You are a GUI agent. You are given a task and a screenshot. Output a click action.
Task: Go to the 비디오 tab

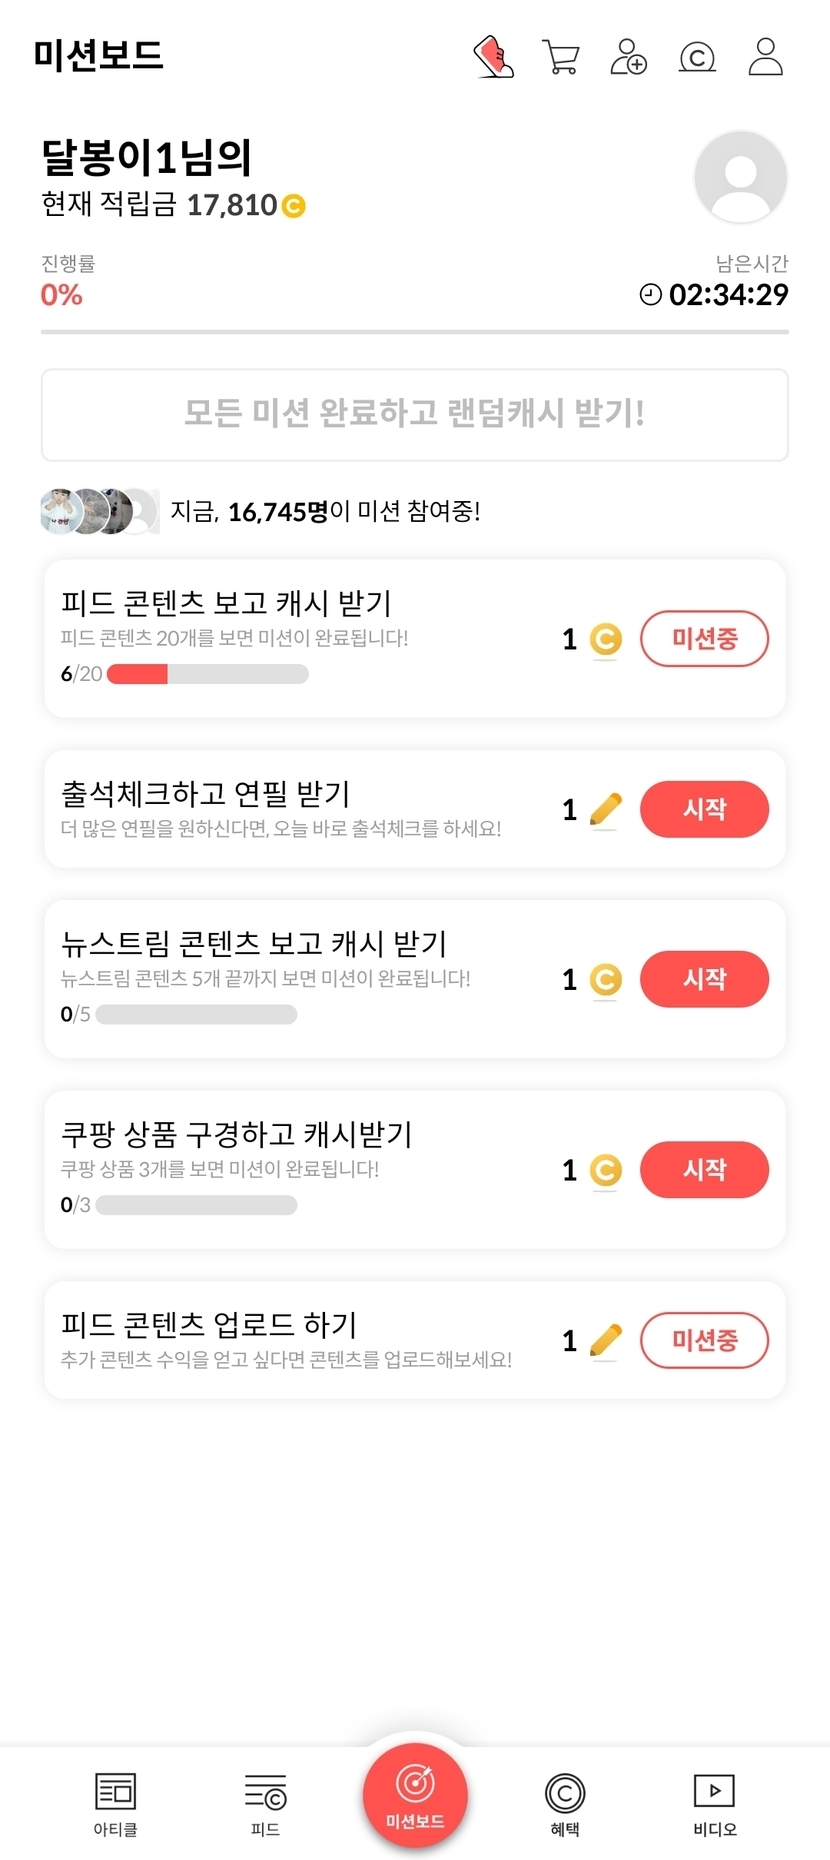click(715, 1805)
